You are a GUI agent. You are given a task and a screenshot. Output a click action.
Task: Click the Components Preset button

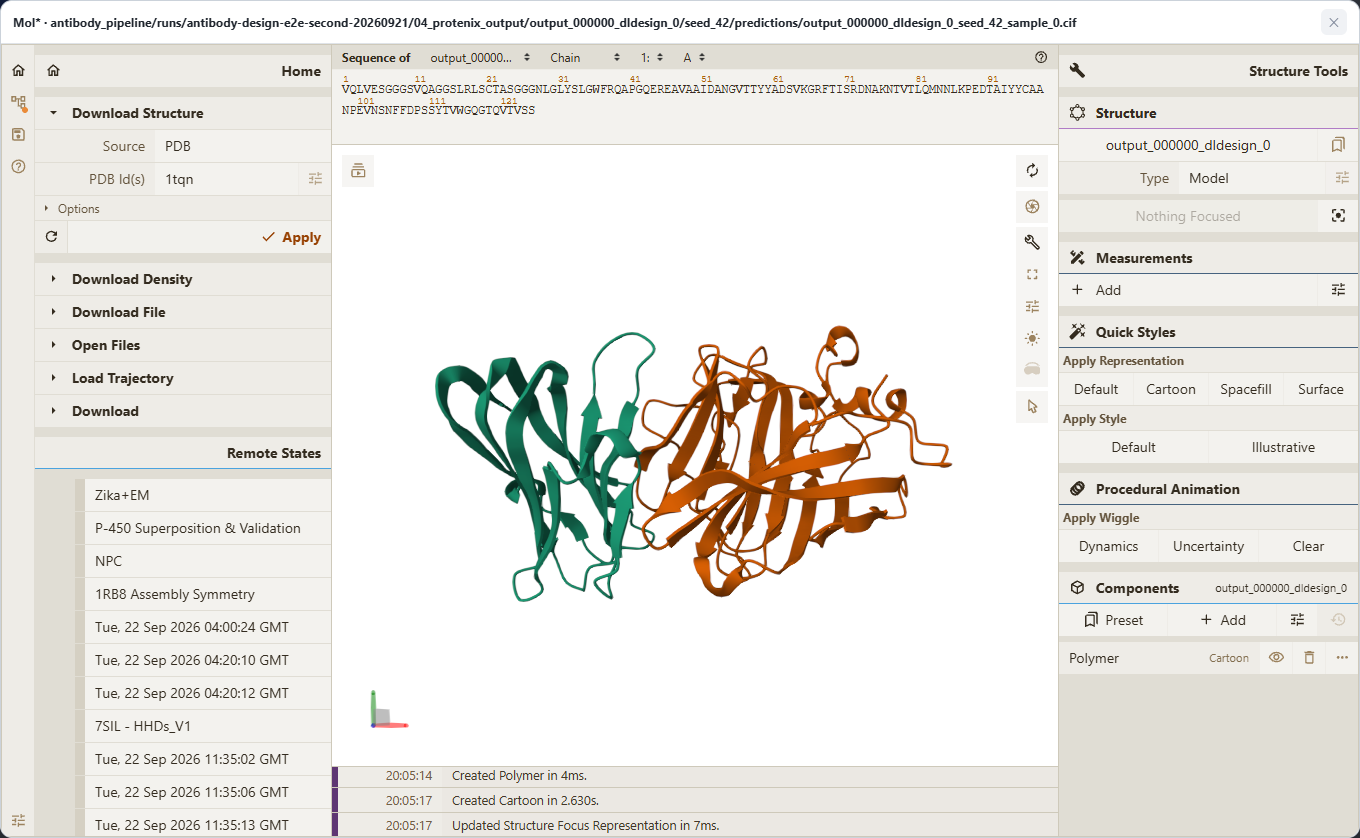[1113, 620]
